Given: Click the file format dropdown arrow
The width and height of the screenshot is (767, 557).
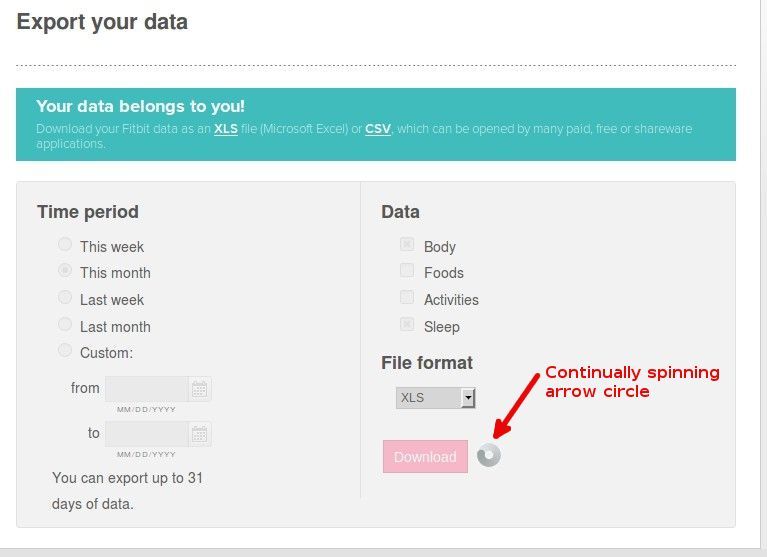Looking at the screenshot, I should point(468,398).
